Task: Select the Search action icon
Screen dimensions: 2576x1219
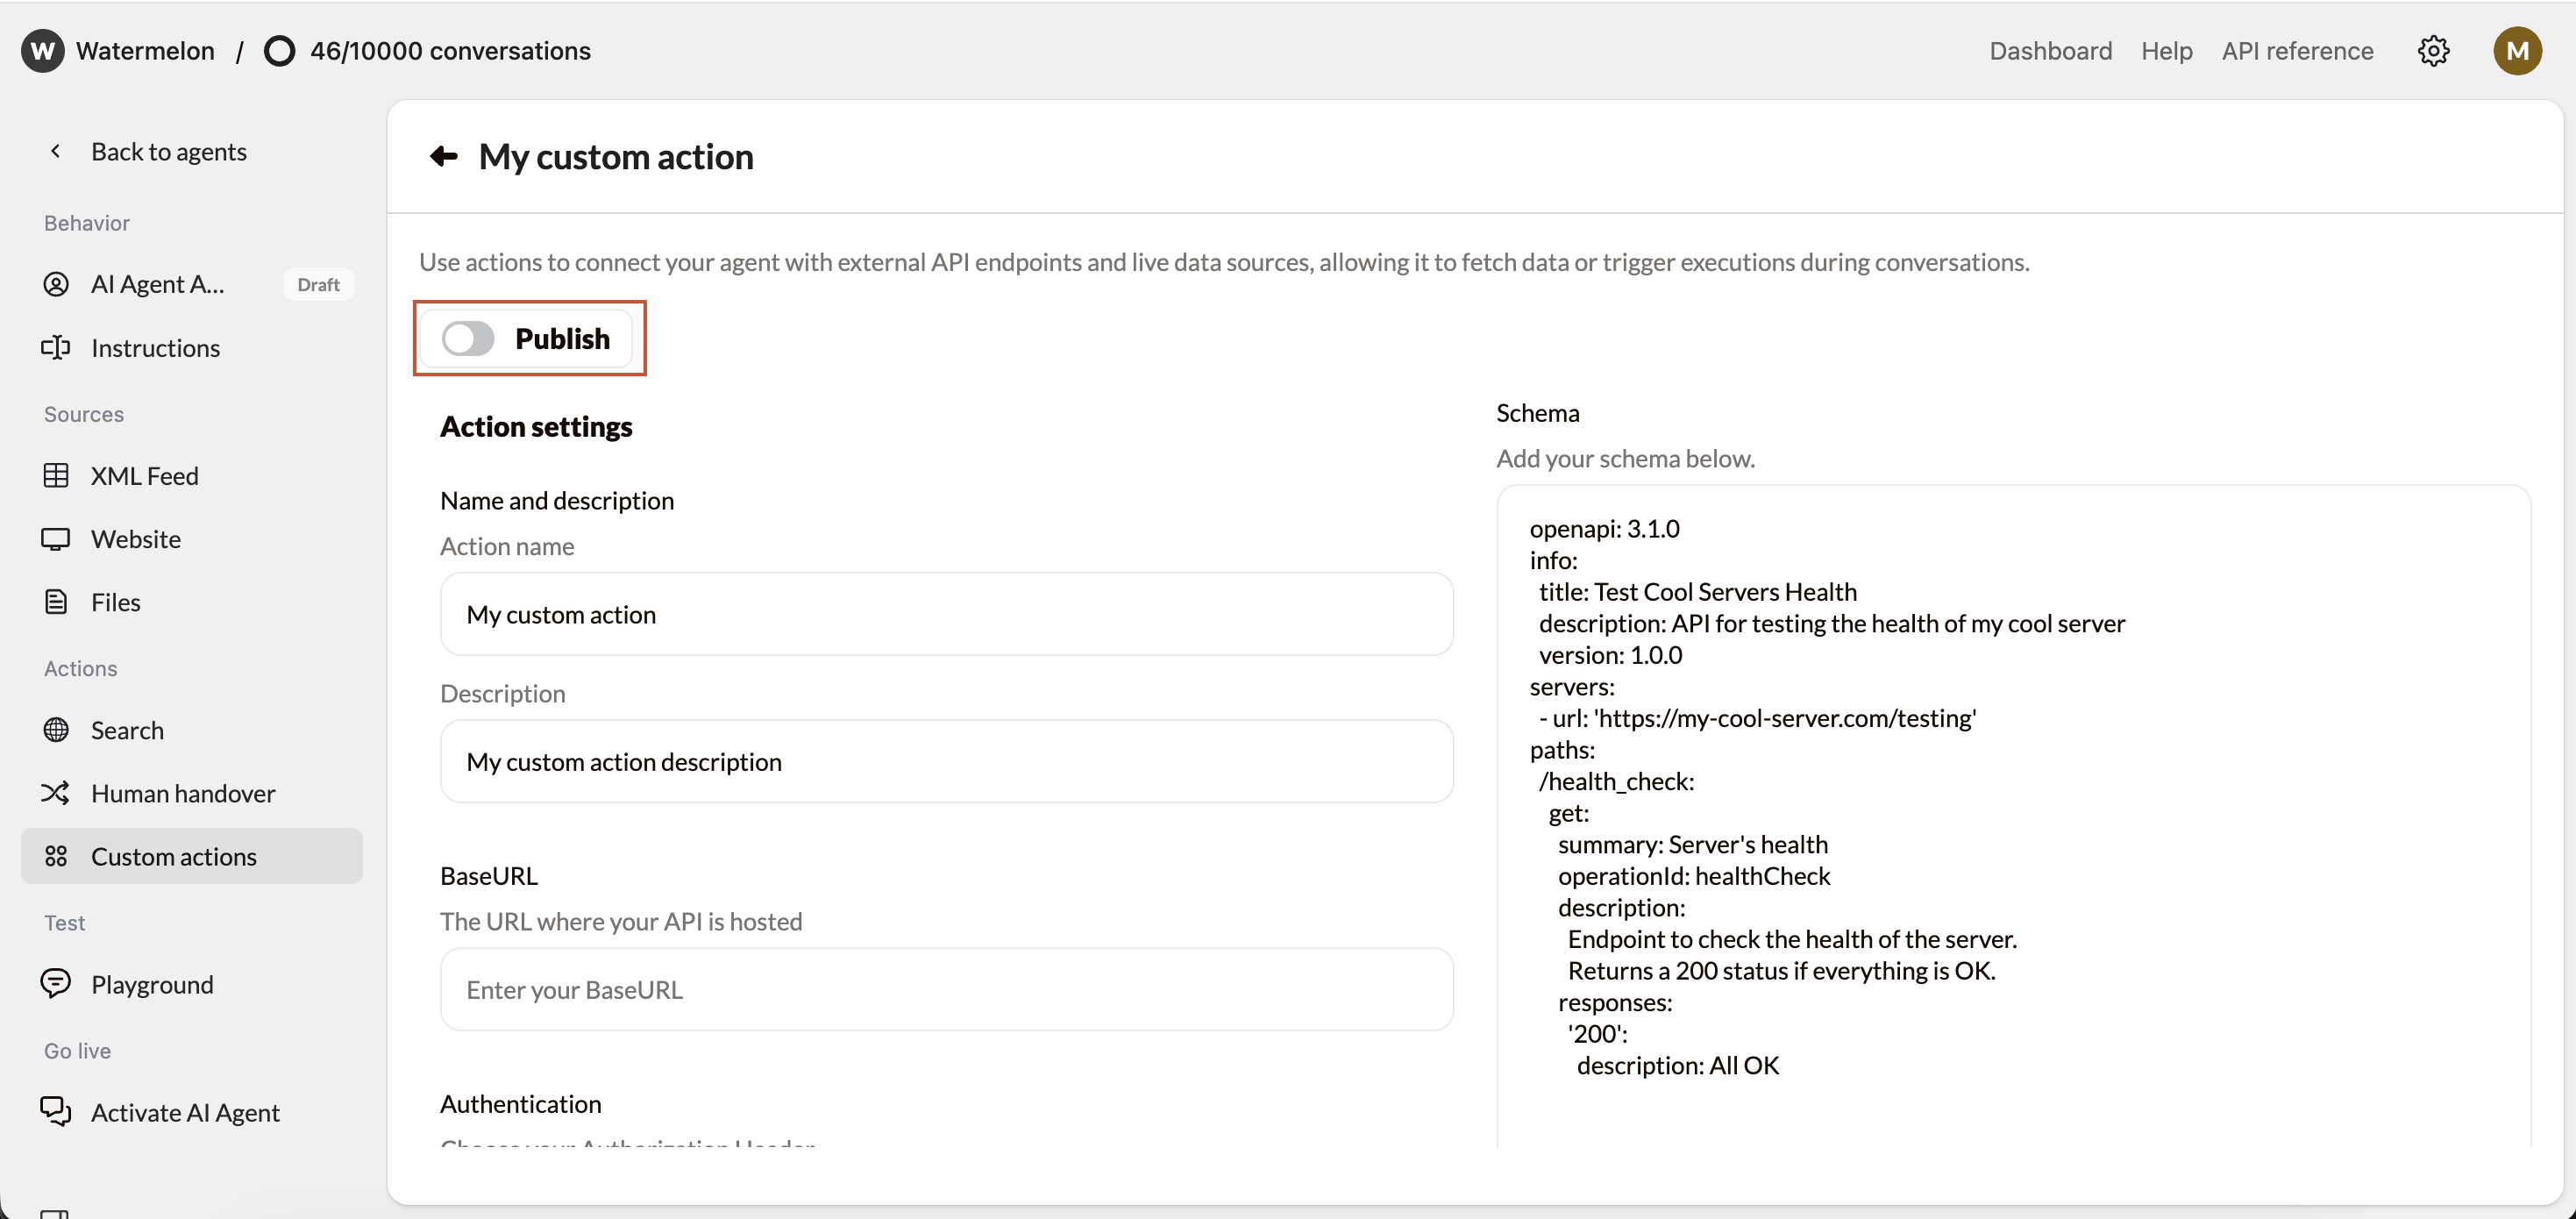Action: [x=56, y=730]
